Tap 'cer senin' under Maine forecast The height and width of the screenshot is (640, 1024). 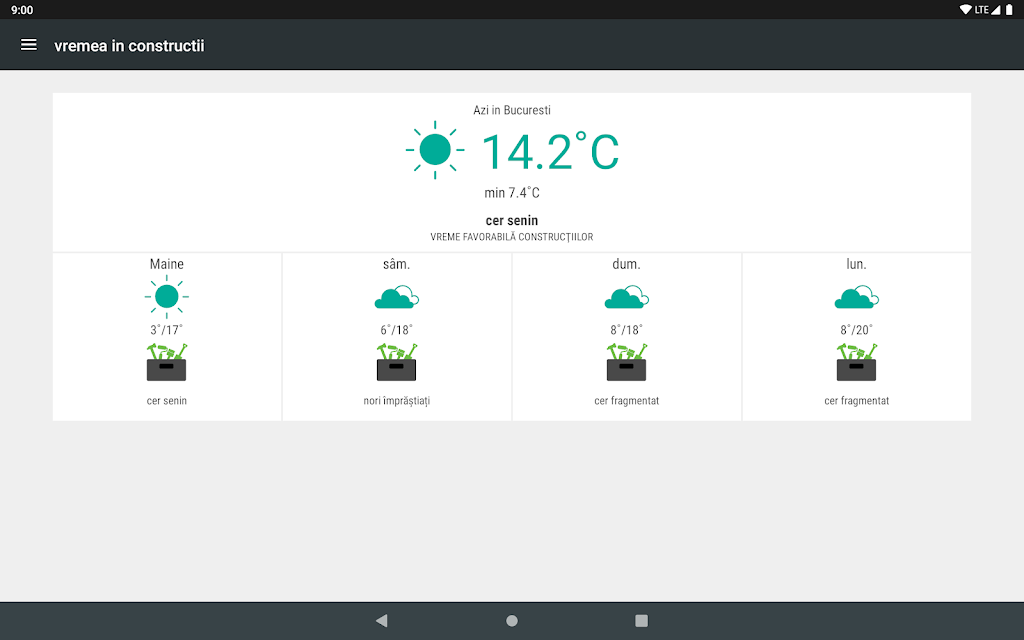(x=167, y=401)
